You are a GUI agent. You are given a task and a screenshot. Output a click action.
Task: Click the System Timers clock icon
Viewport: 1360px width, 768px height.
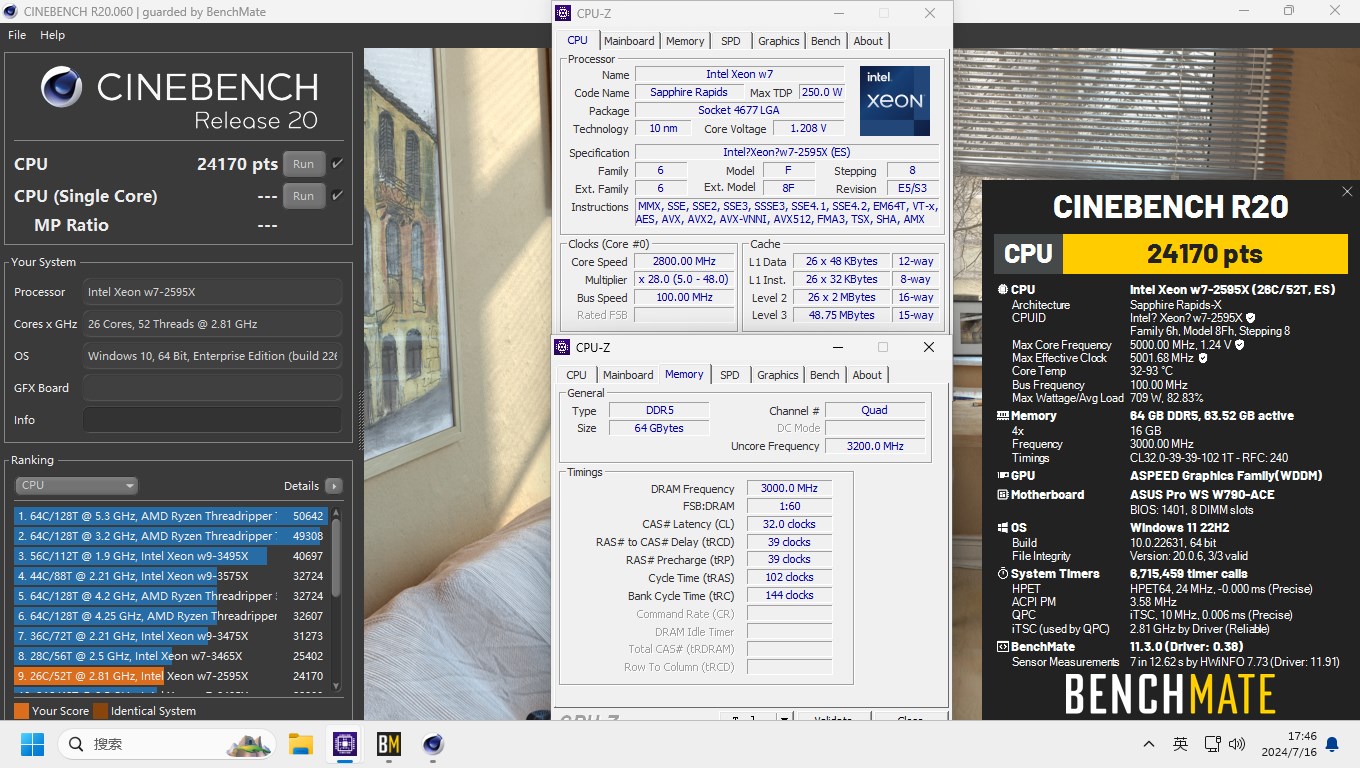point(1003,574)
